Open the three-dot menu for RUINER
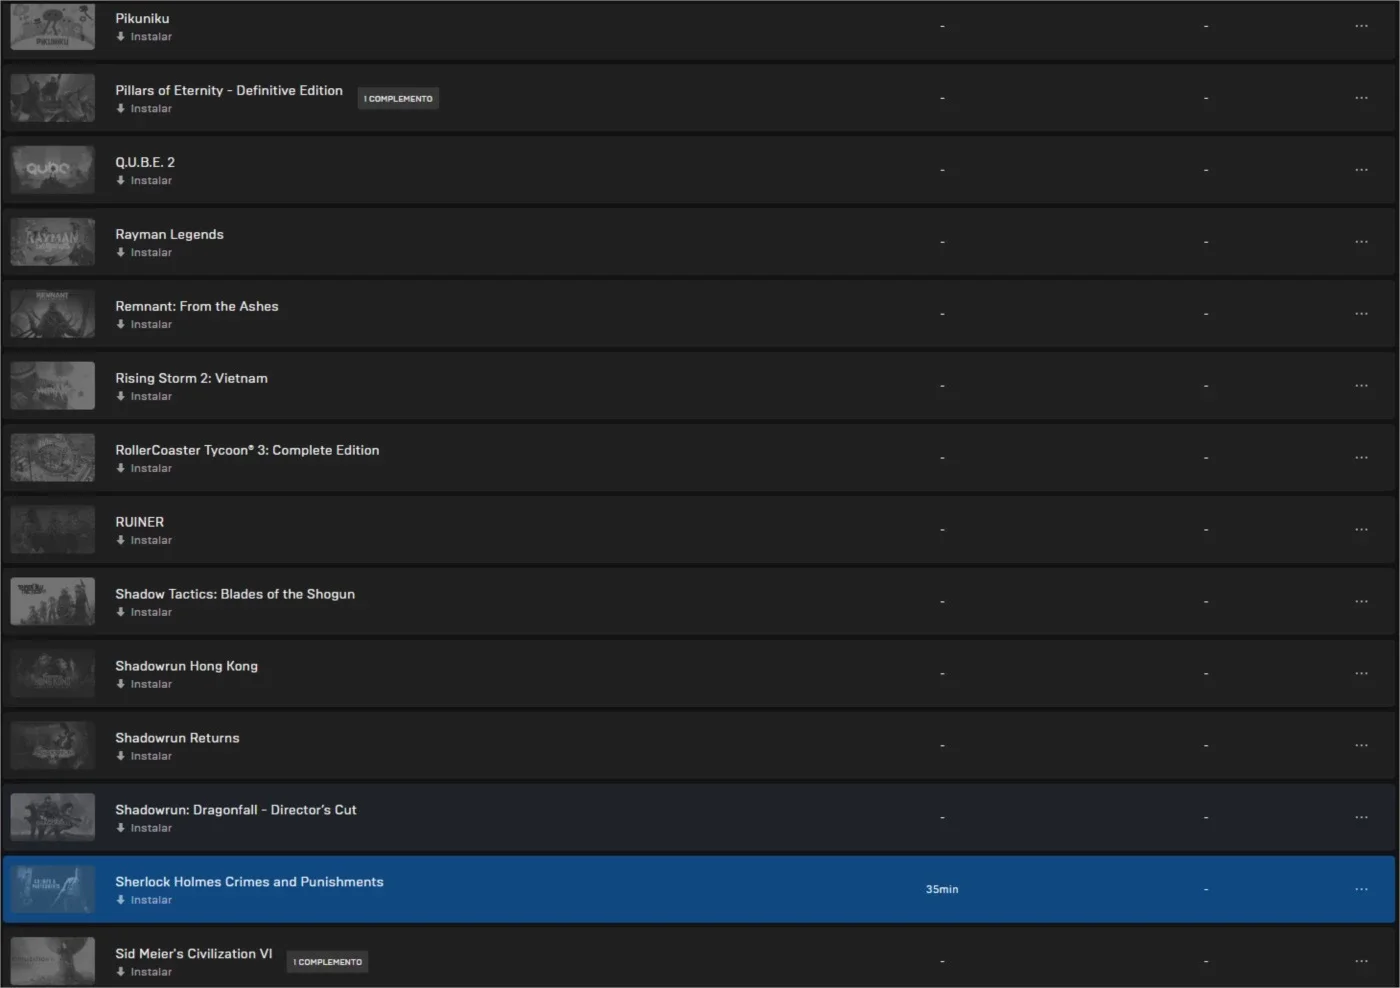 click(1361, 530)
